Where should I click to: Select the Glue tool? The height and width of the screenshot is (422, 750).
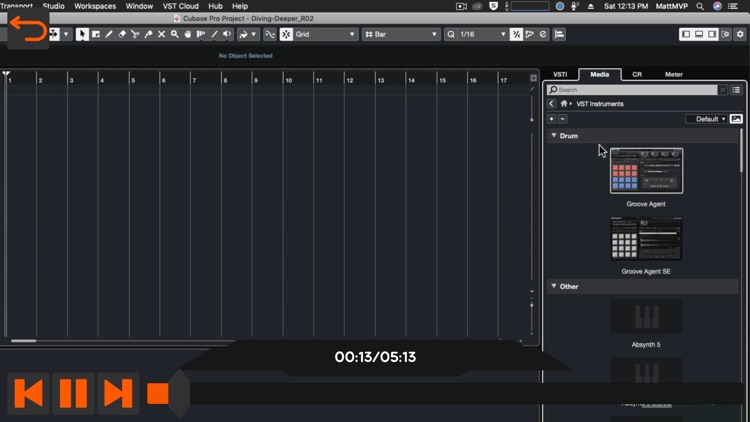[x=148, y=34]
